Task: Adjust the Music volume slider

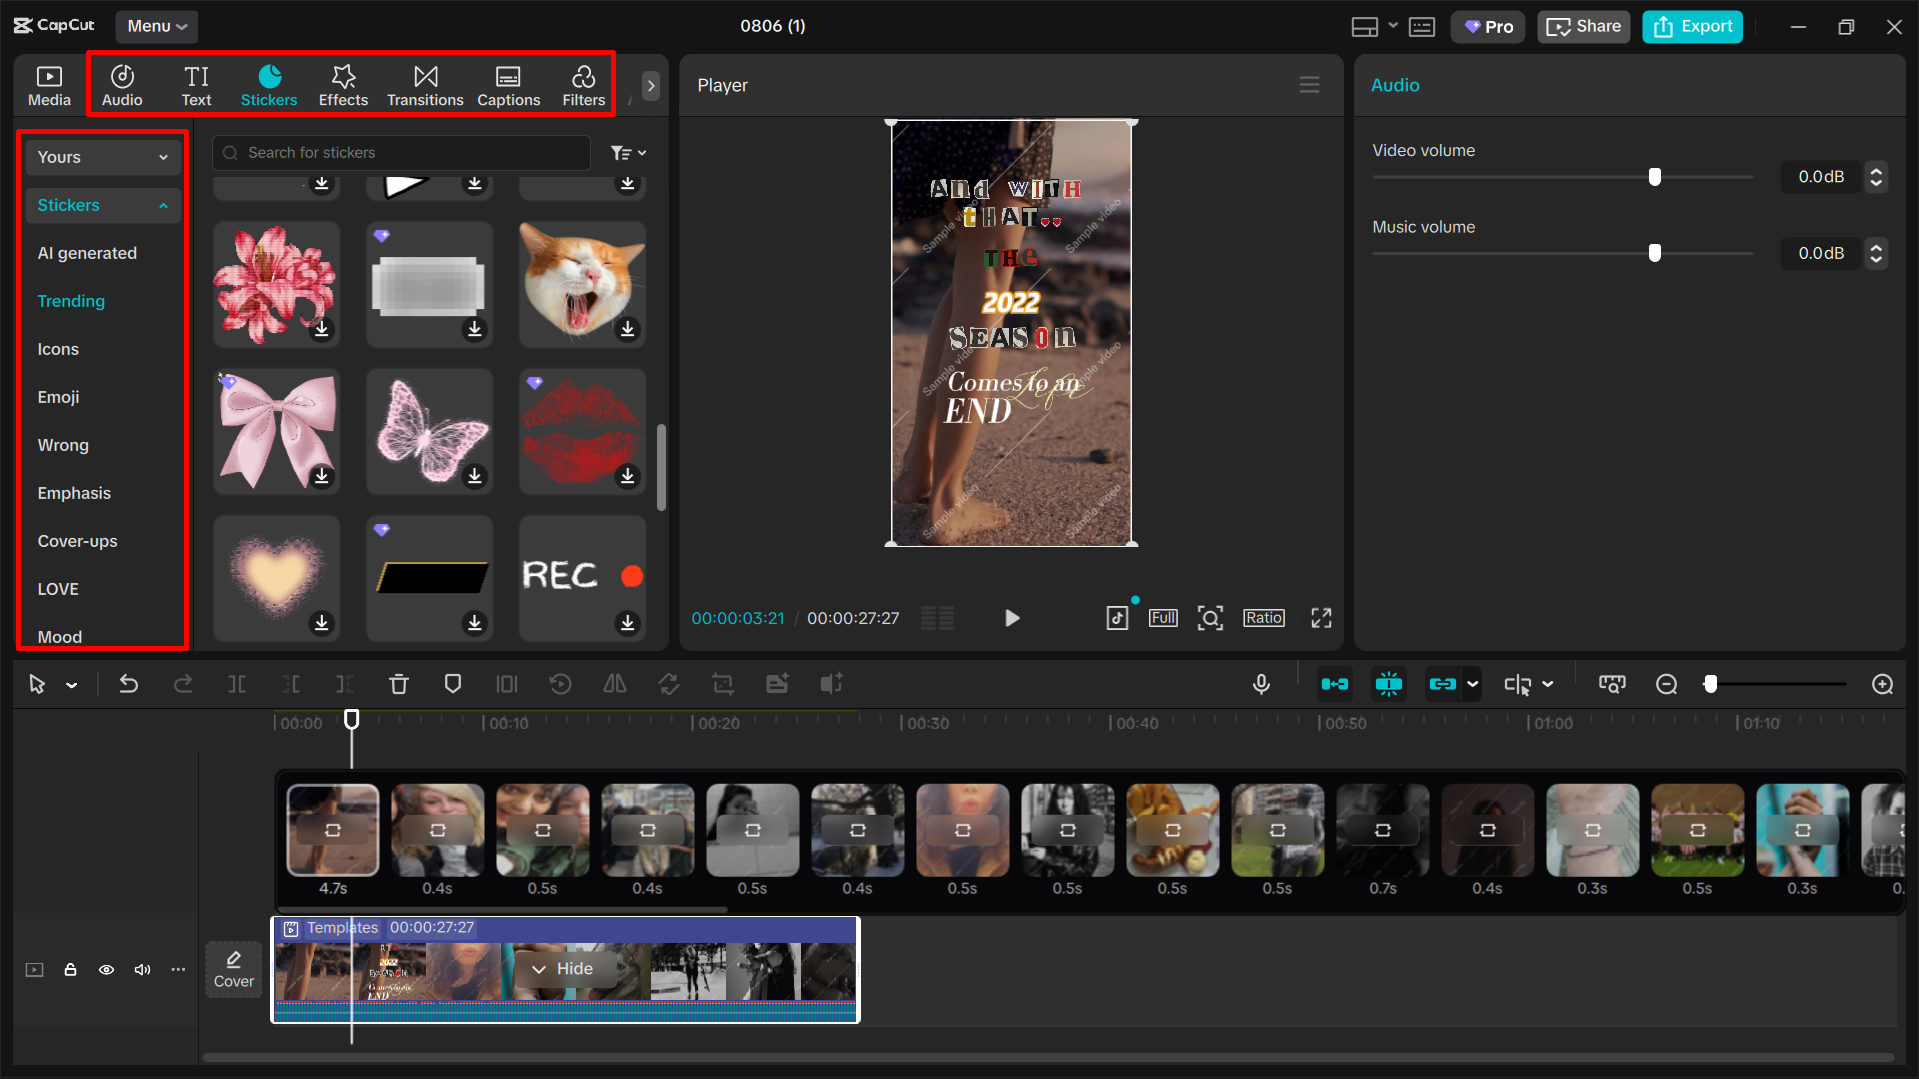Action: click(1654, 253)
